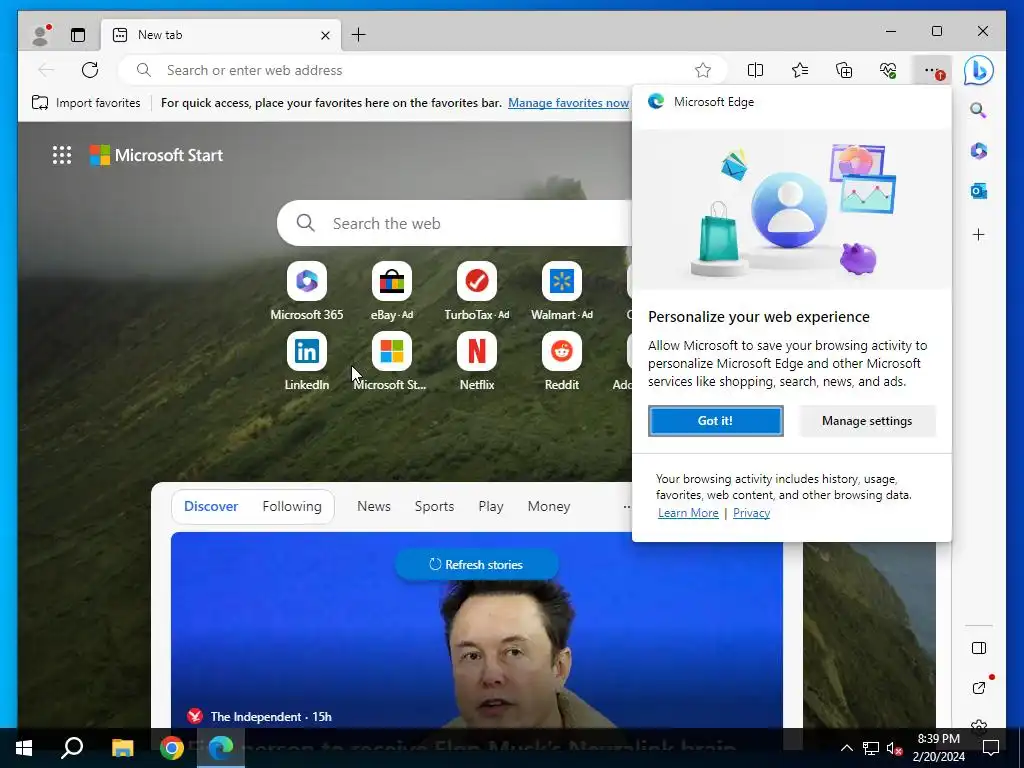Add this page to favorites star
Image resolution: width=1024 pixels, height=768 pixels.
(x=703, y=70)
